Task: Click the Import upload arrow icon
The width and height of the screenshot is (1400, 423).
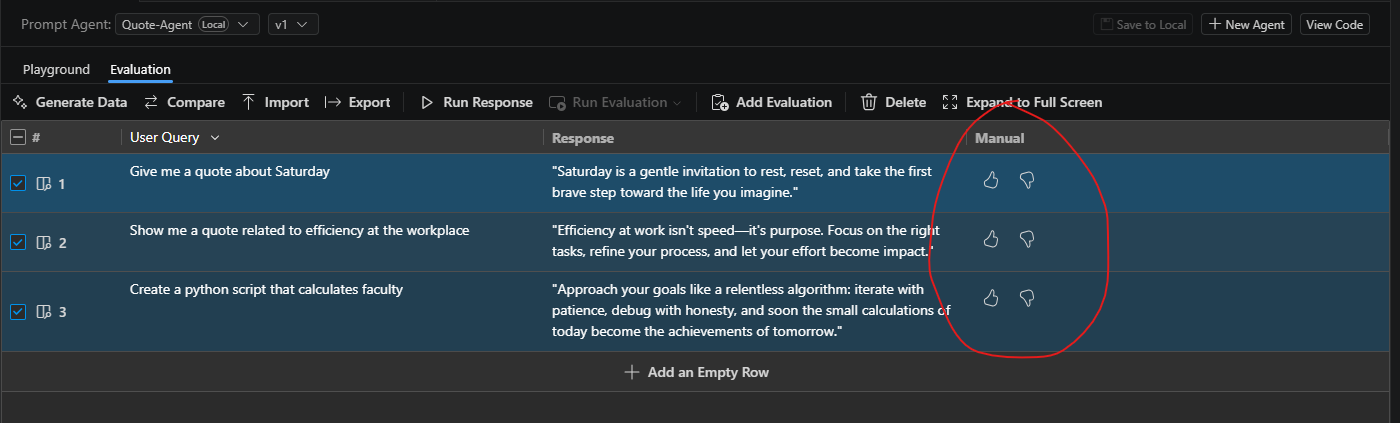Action: click(249, 102)
